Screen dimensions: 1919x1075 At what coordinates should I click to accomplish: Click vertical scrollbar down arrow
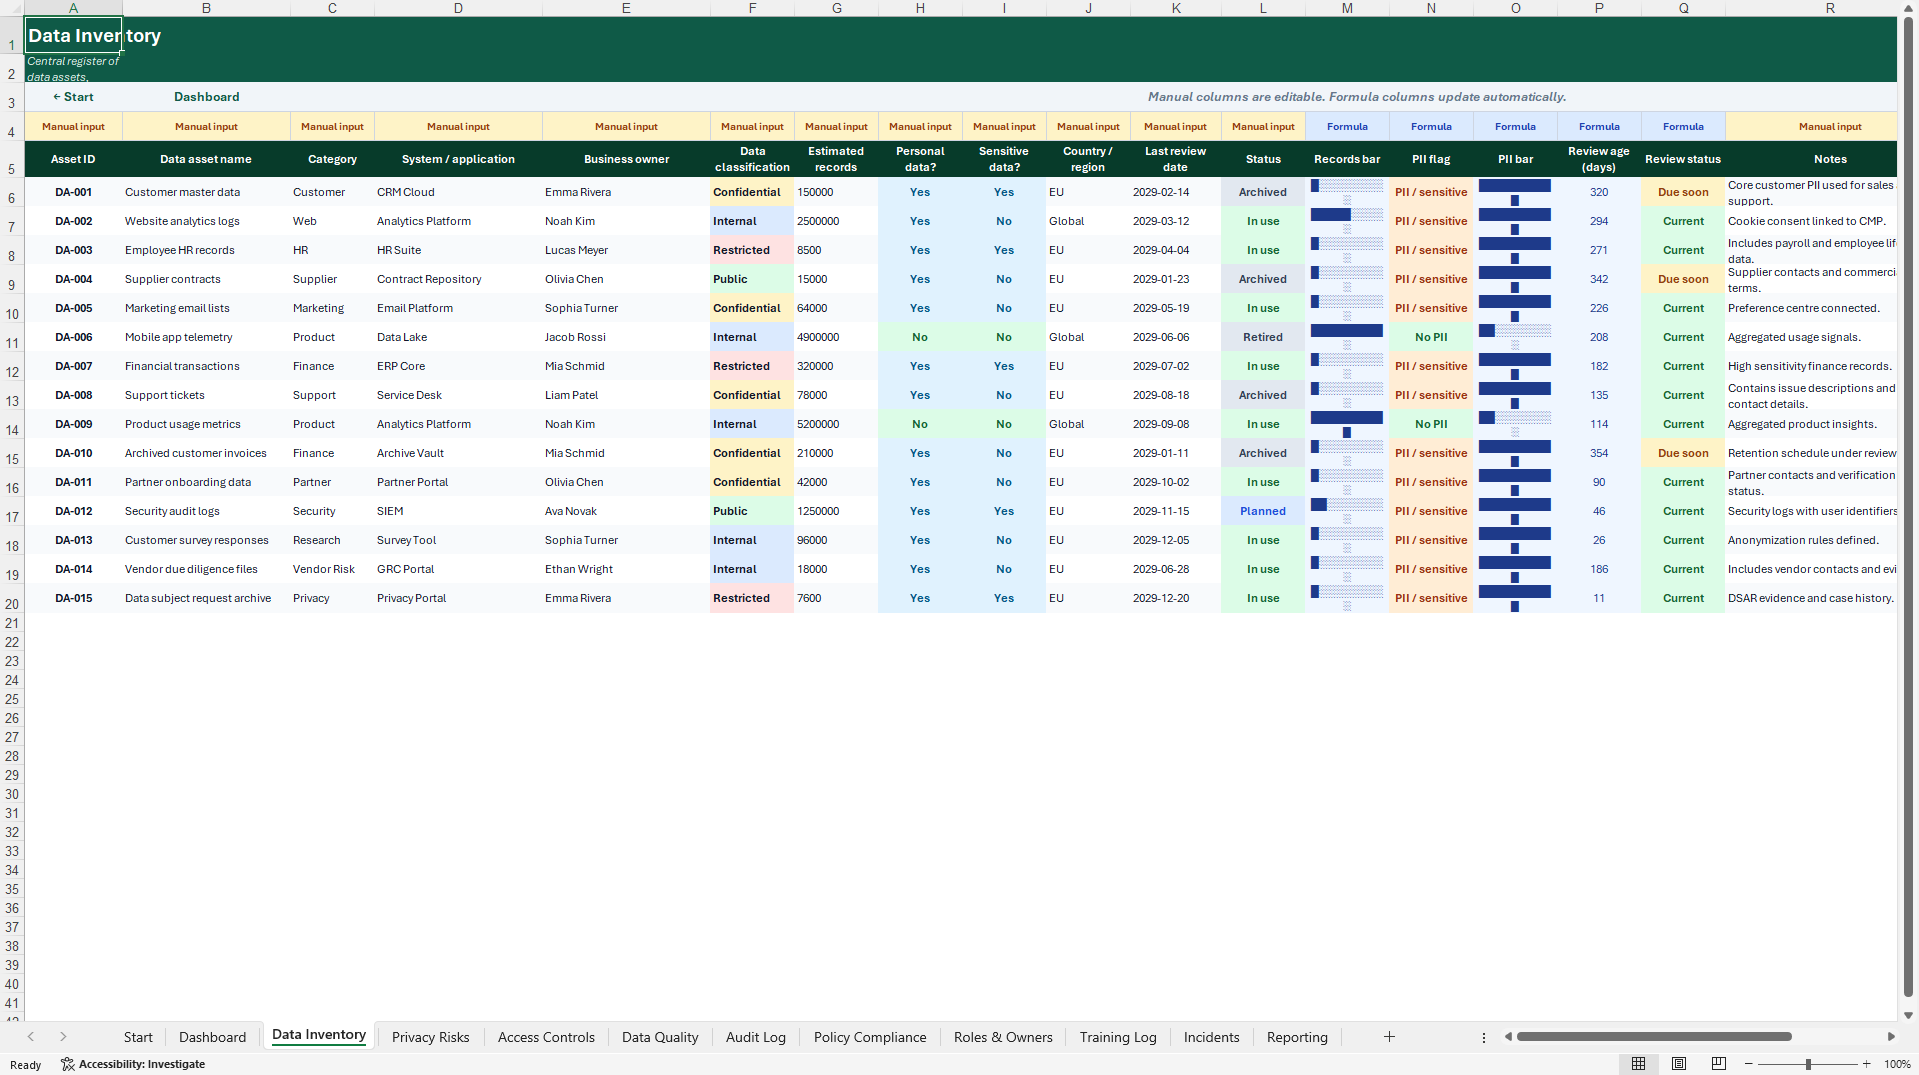(1908, 1015)
